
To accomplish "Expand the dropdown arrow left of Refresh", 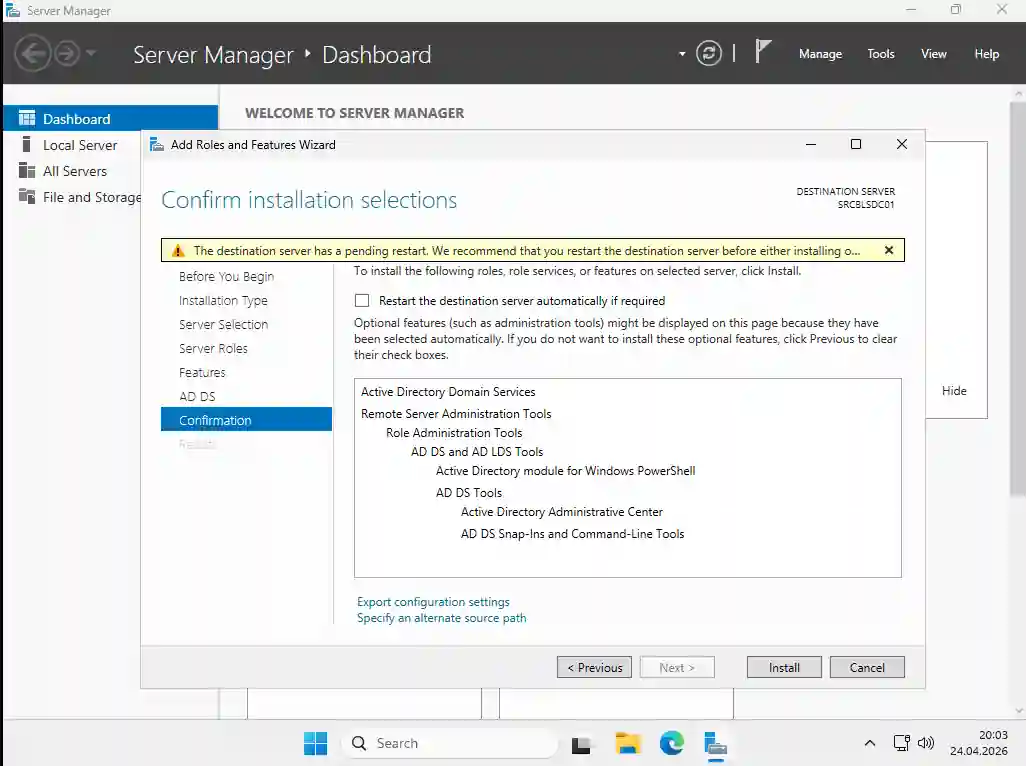I will pos(682,54).
